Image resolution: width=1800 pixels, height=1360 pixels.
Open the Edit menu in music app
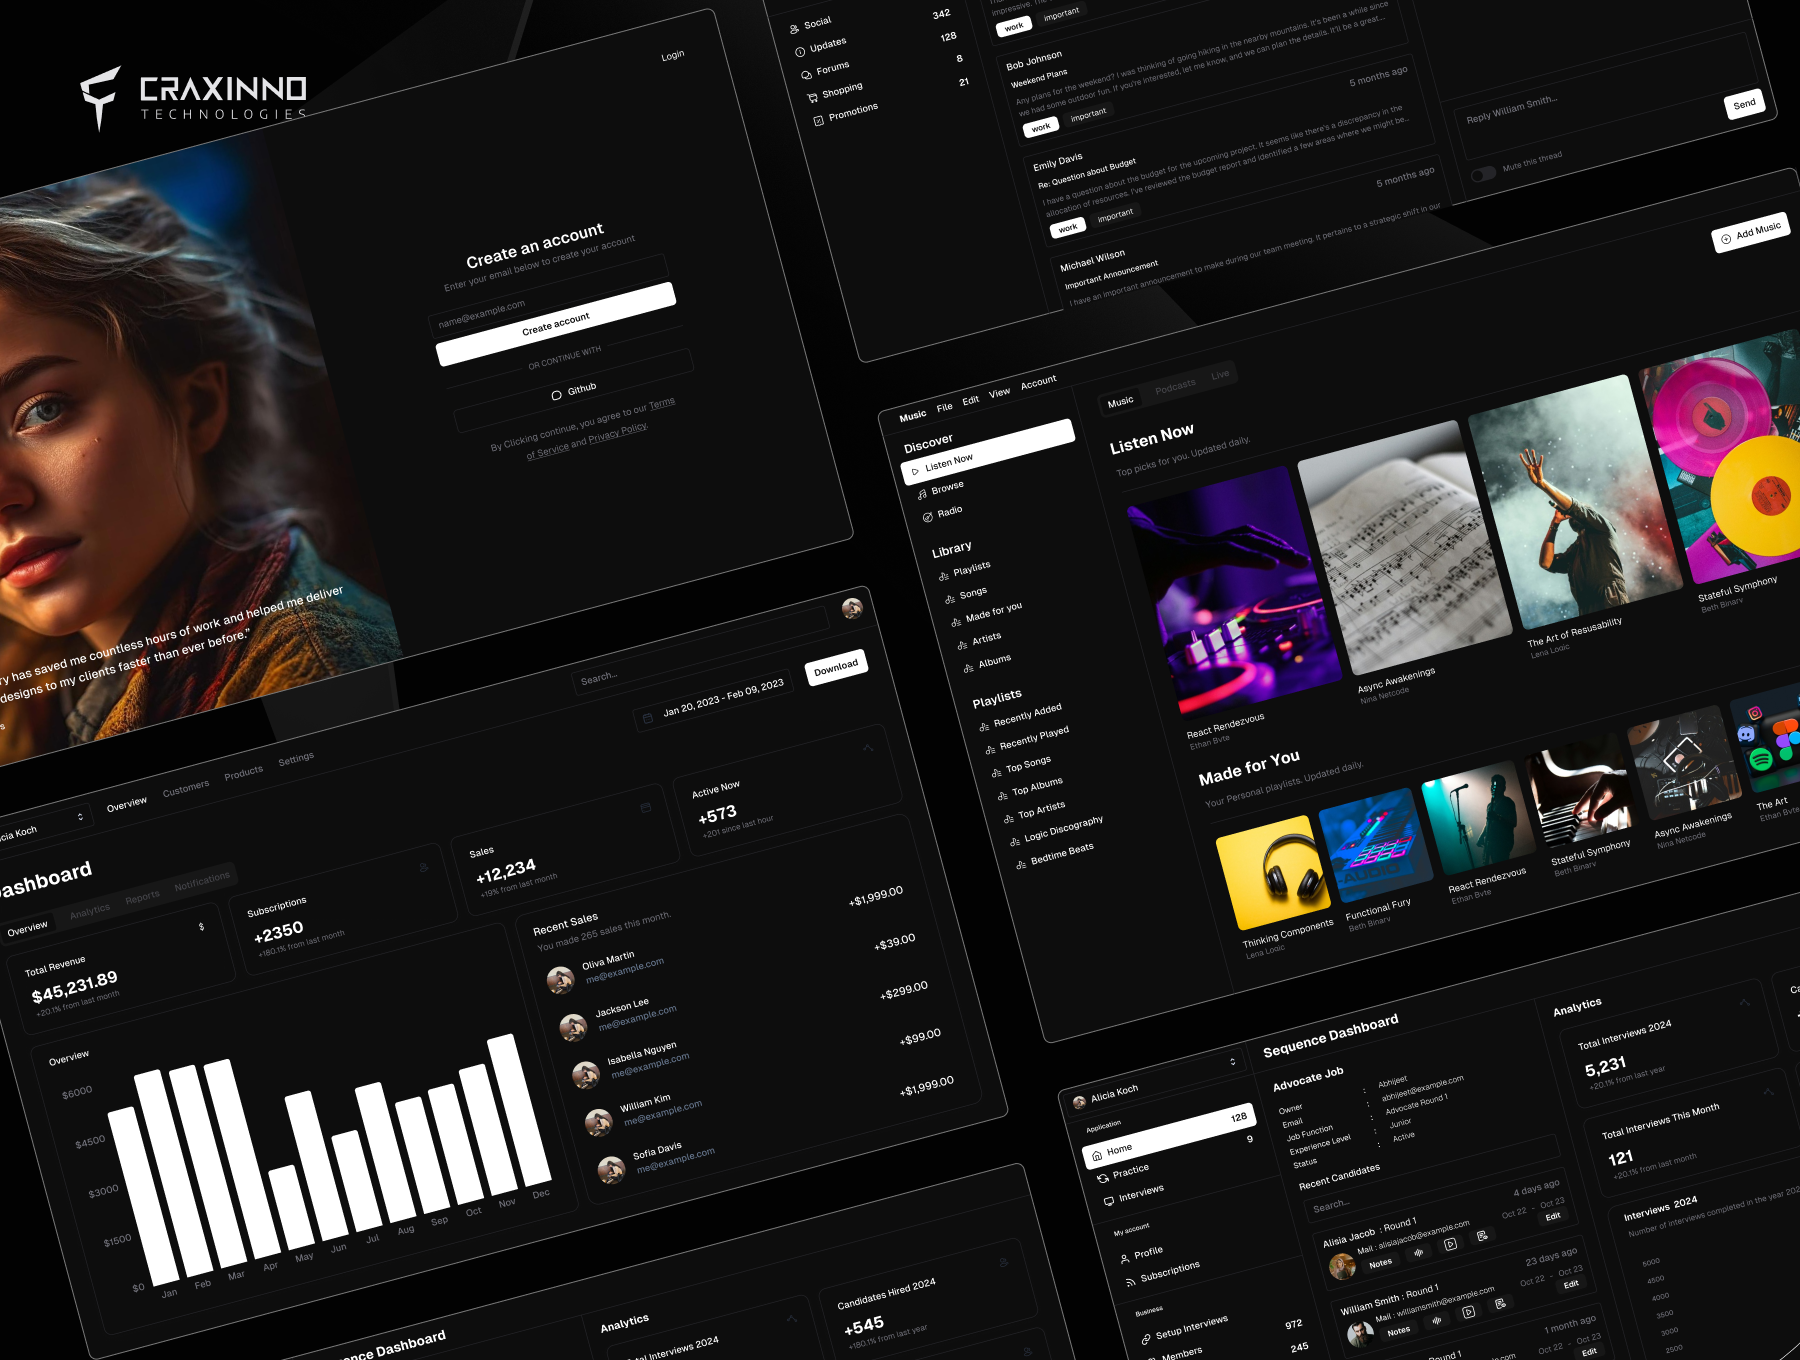click(x=971, y=400)
